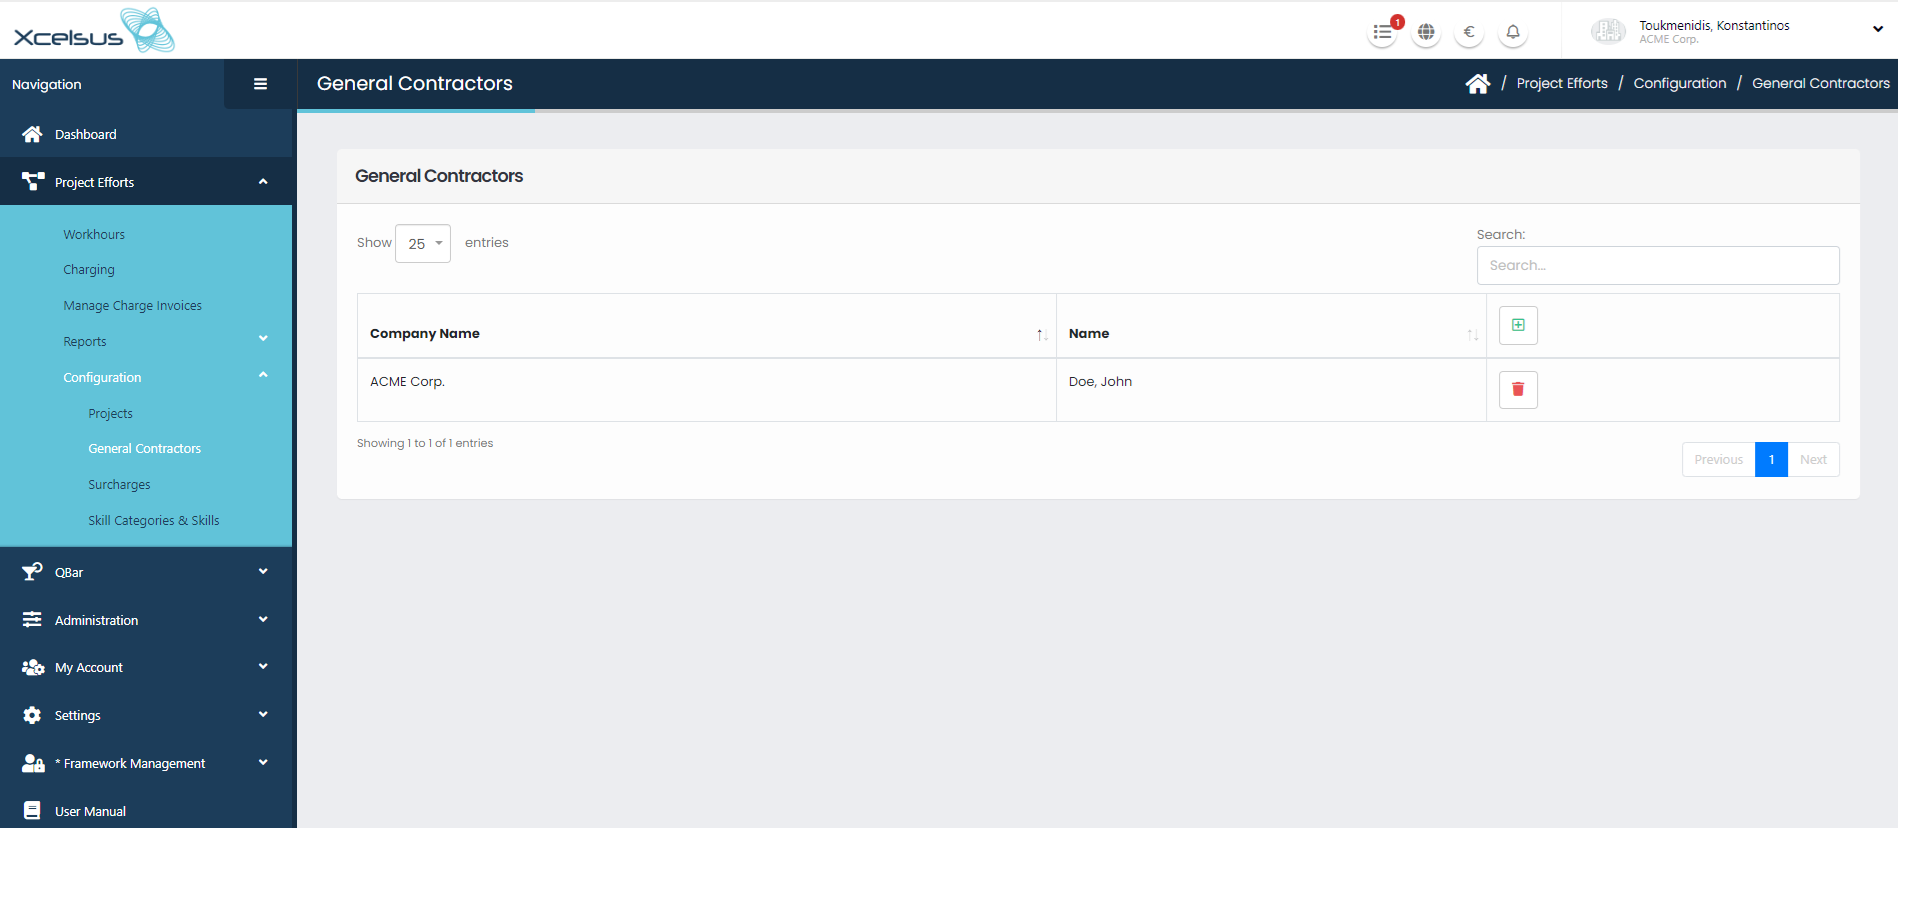This screenshot has height=905, width=1908.
Task: Click the Search input field
Action: pyautogui.click(x=1657, y=266)
